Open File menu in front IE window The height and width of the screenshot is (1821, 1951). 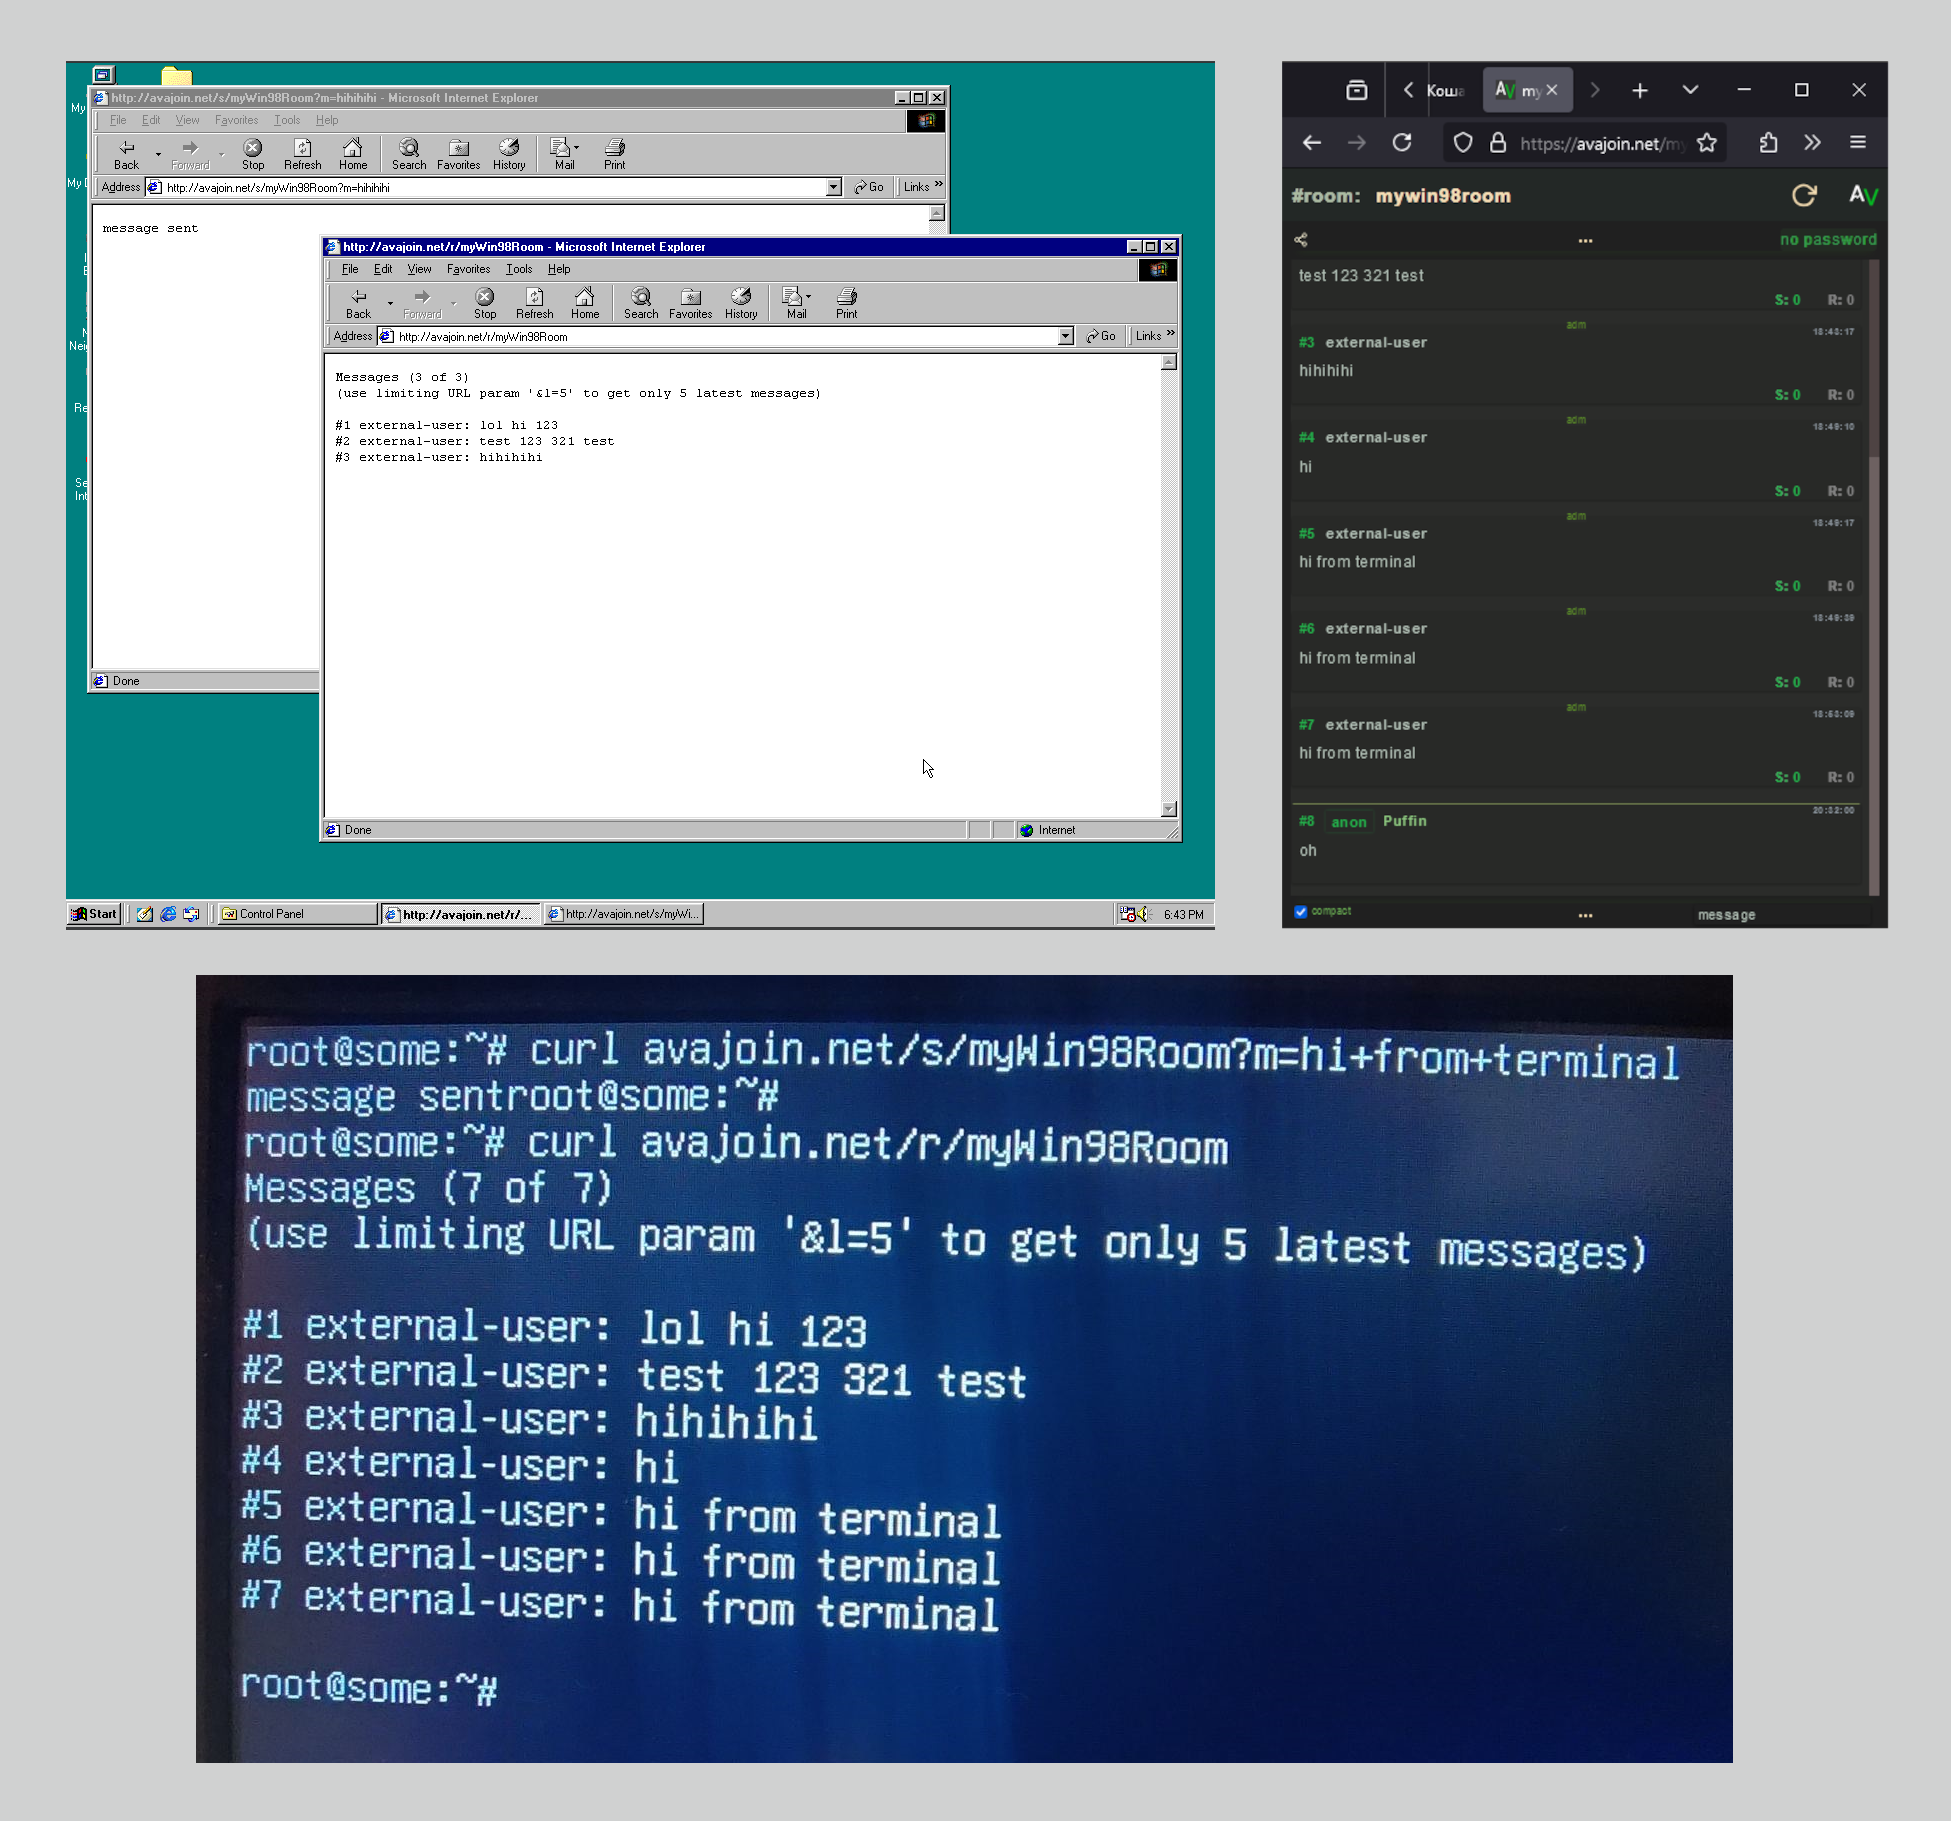350,269
